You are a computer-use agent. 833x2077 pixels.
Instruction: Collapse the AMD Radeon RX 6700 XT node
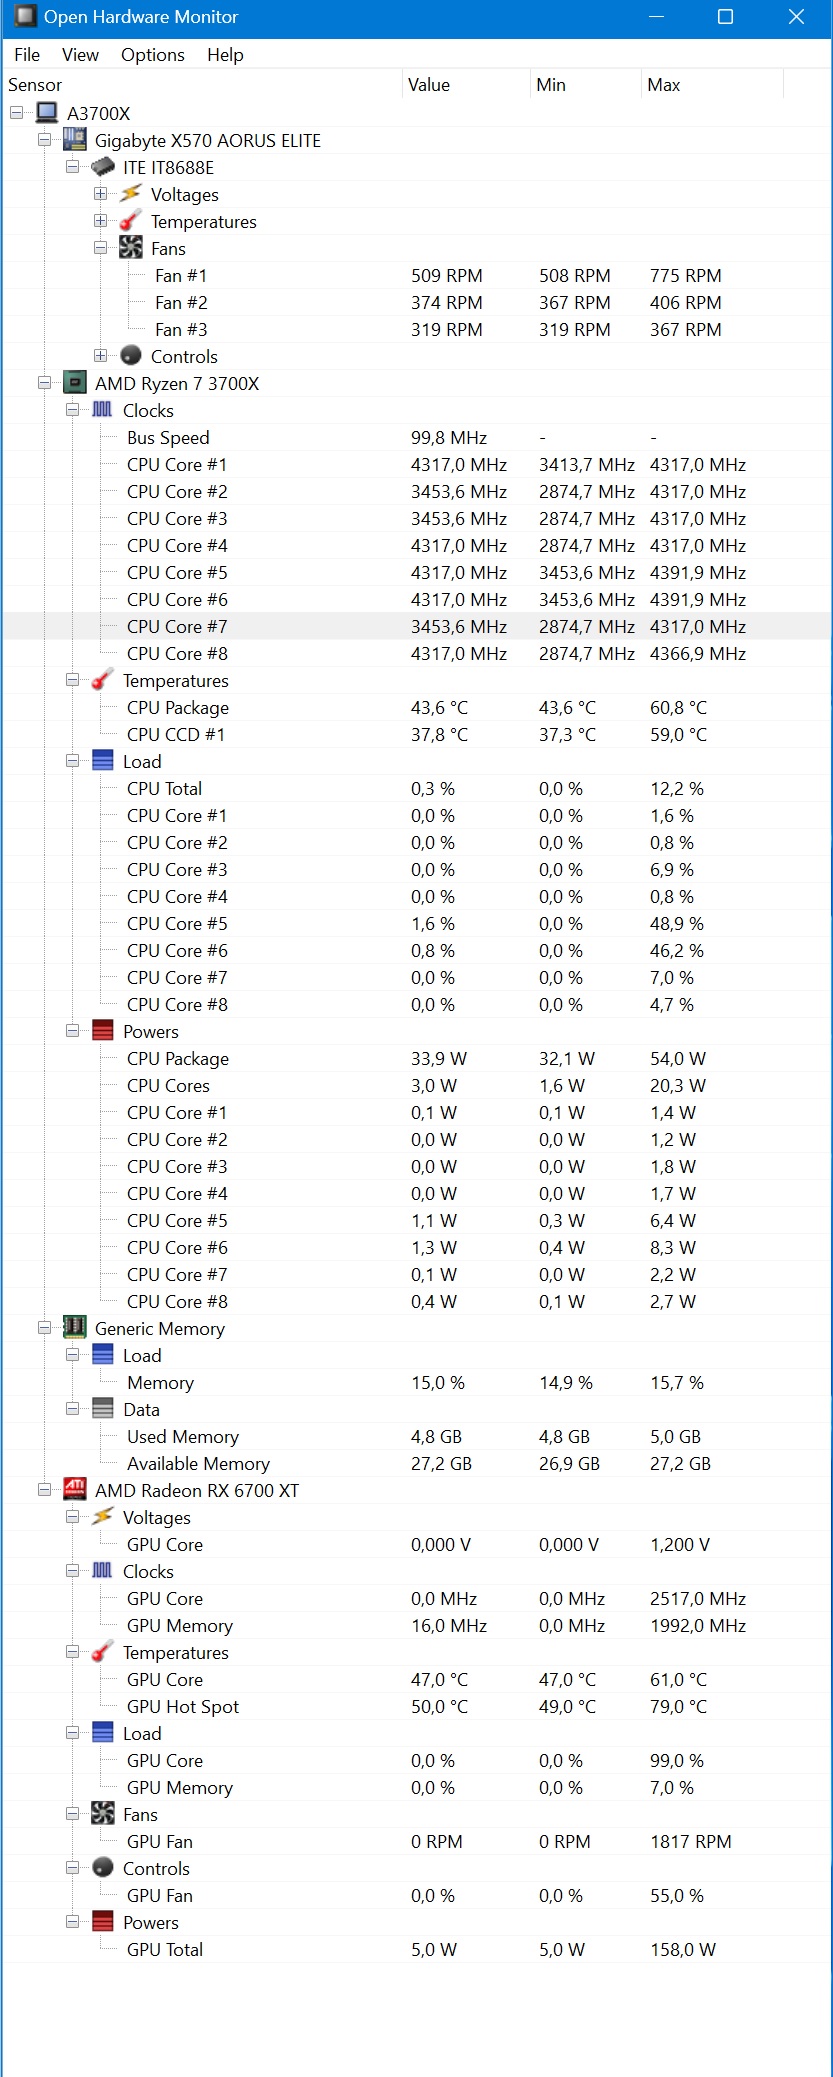44,1490
